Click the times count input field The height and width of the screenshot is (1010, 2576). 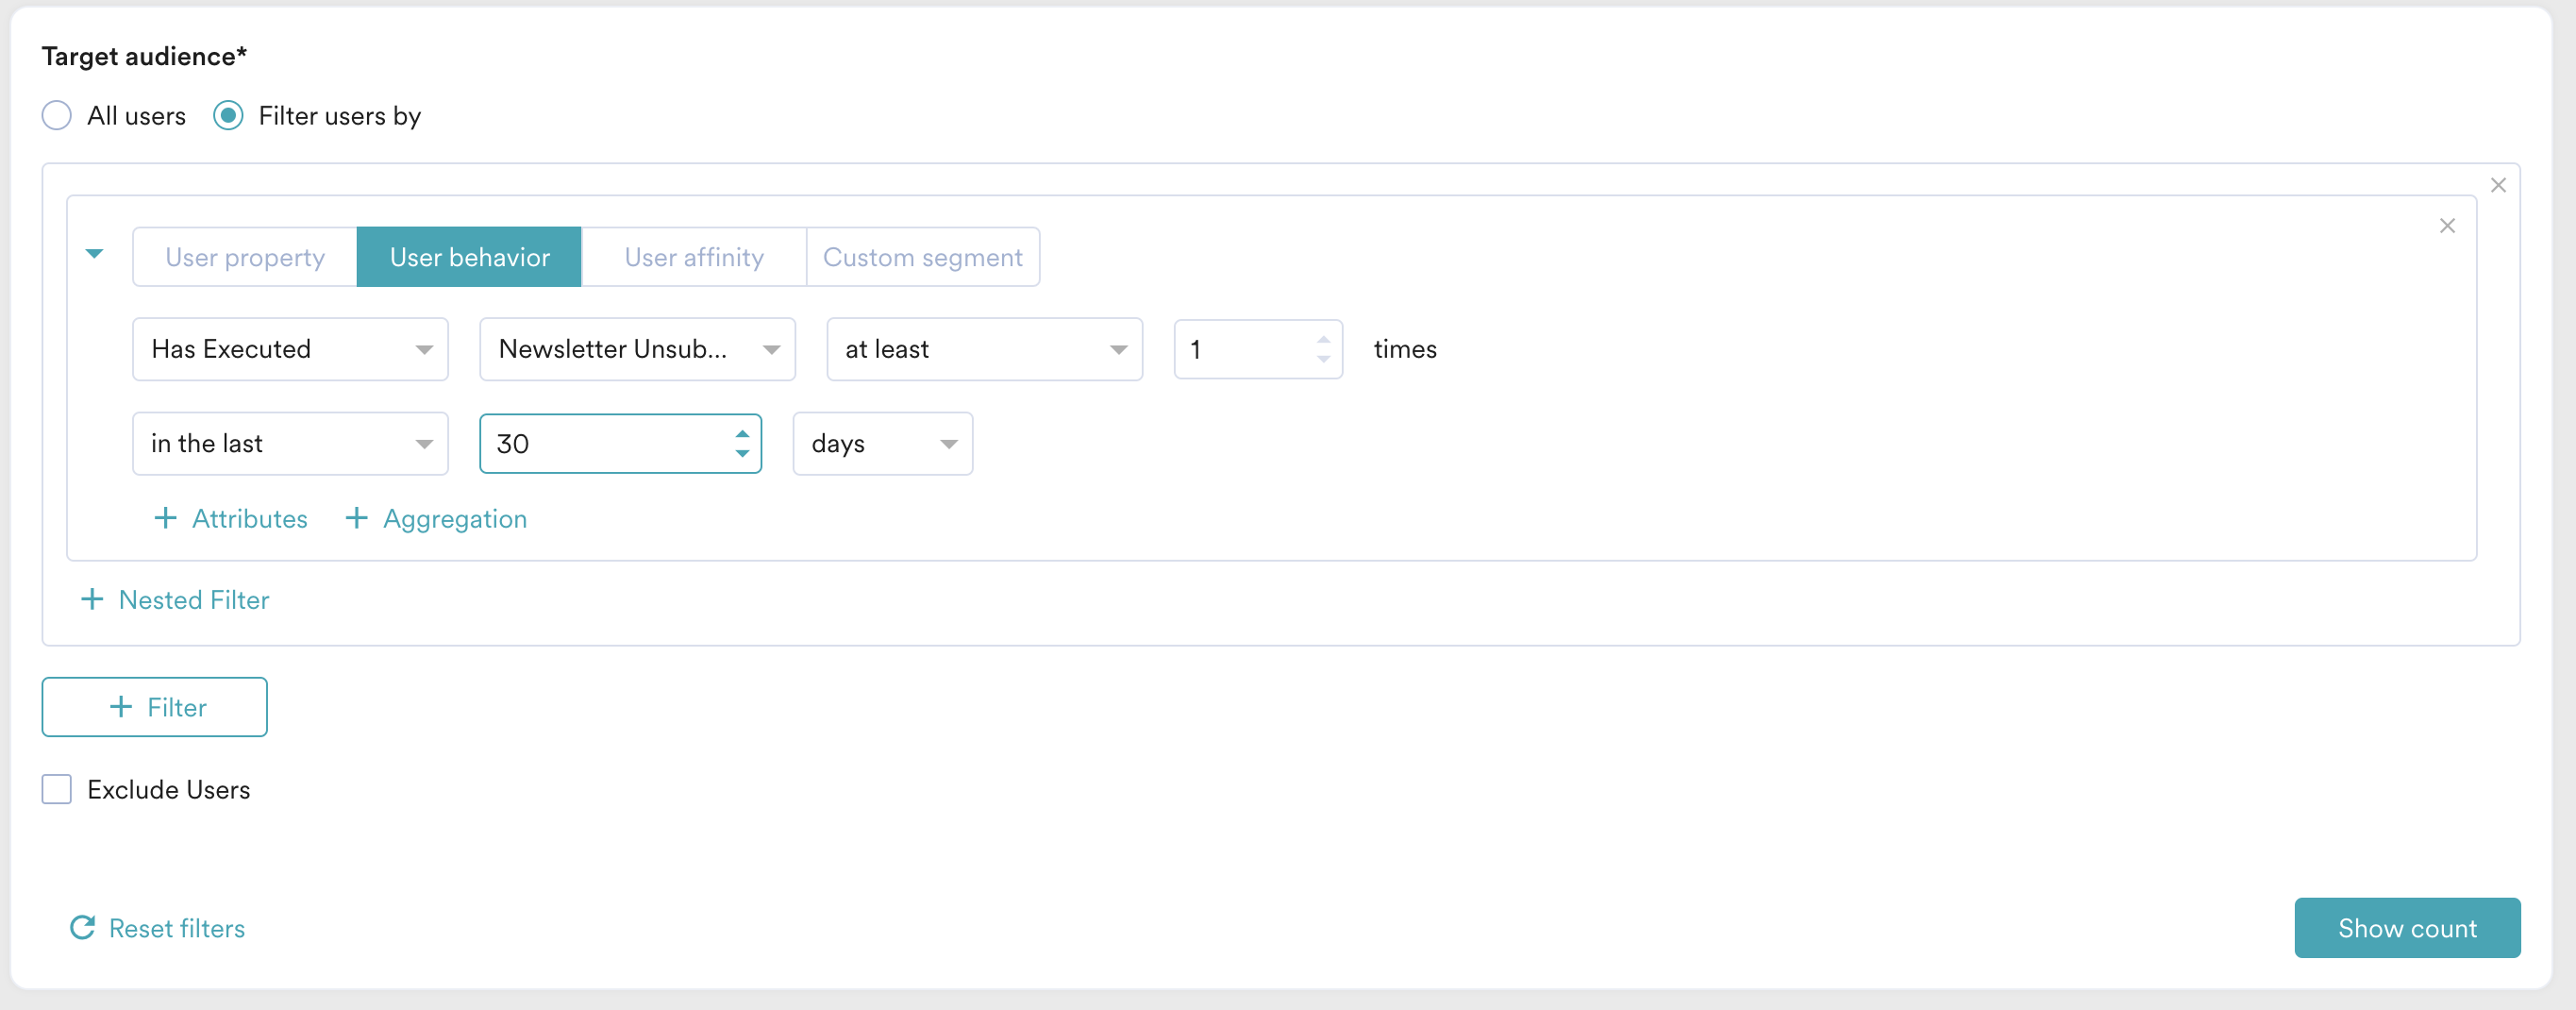pos(1258,349)
